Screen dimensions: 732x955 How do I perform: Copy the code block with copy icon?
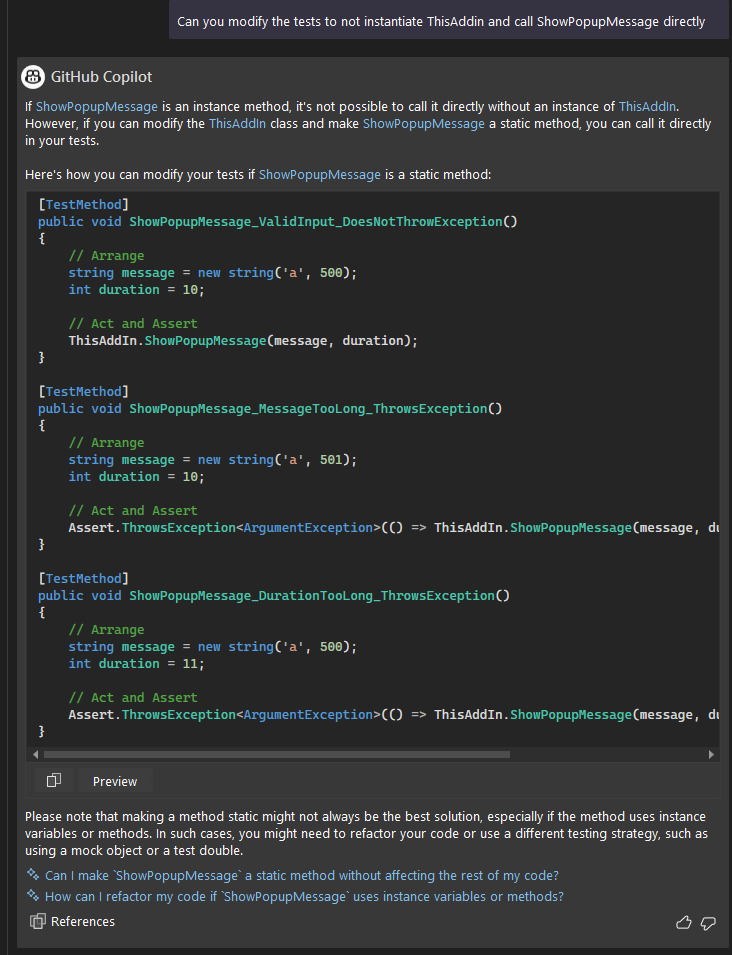[54, 780]
